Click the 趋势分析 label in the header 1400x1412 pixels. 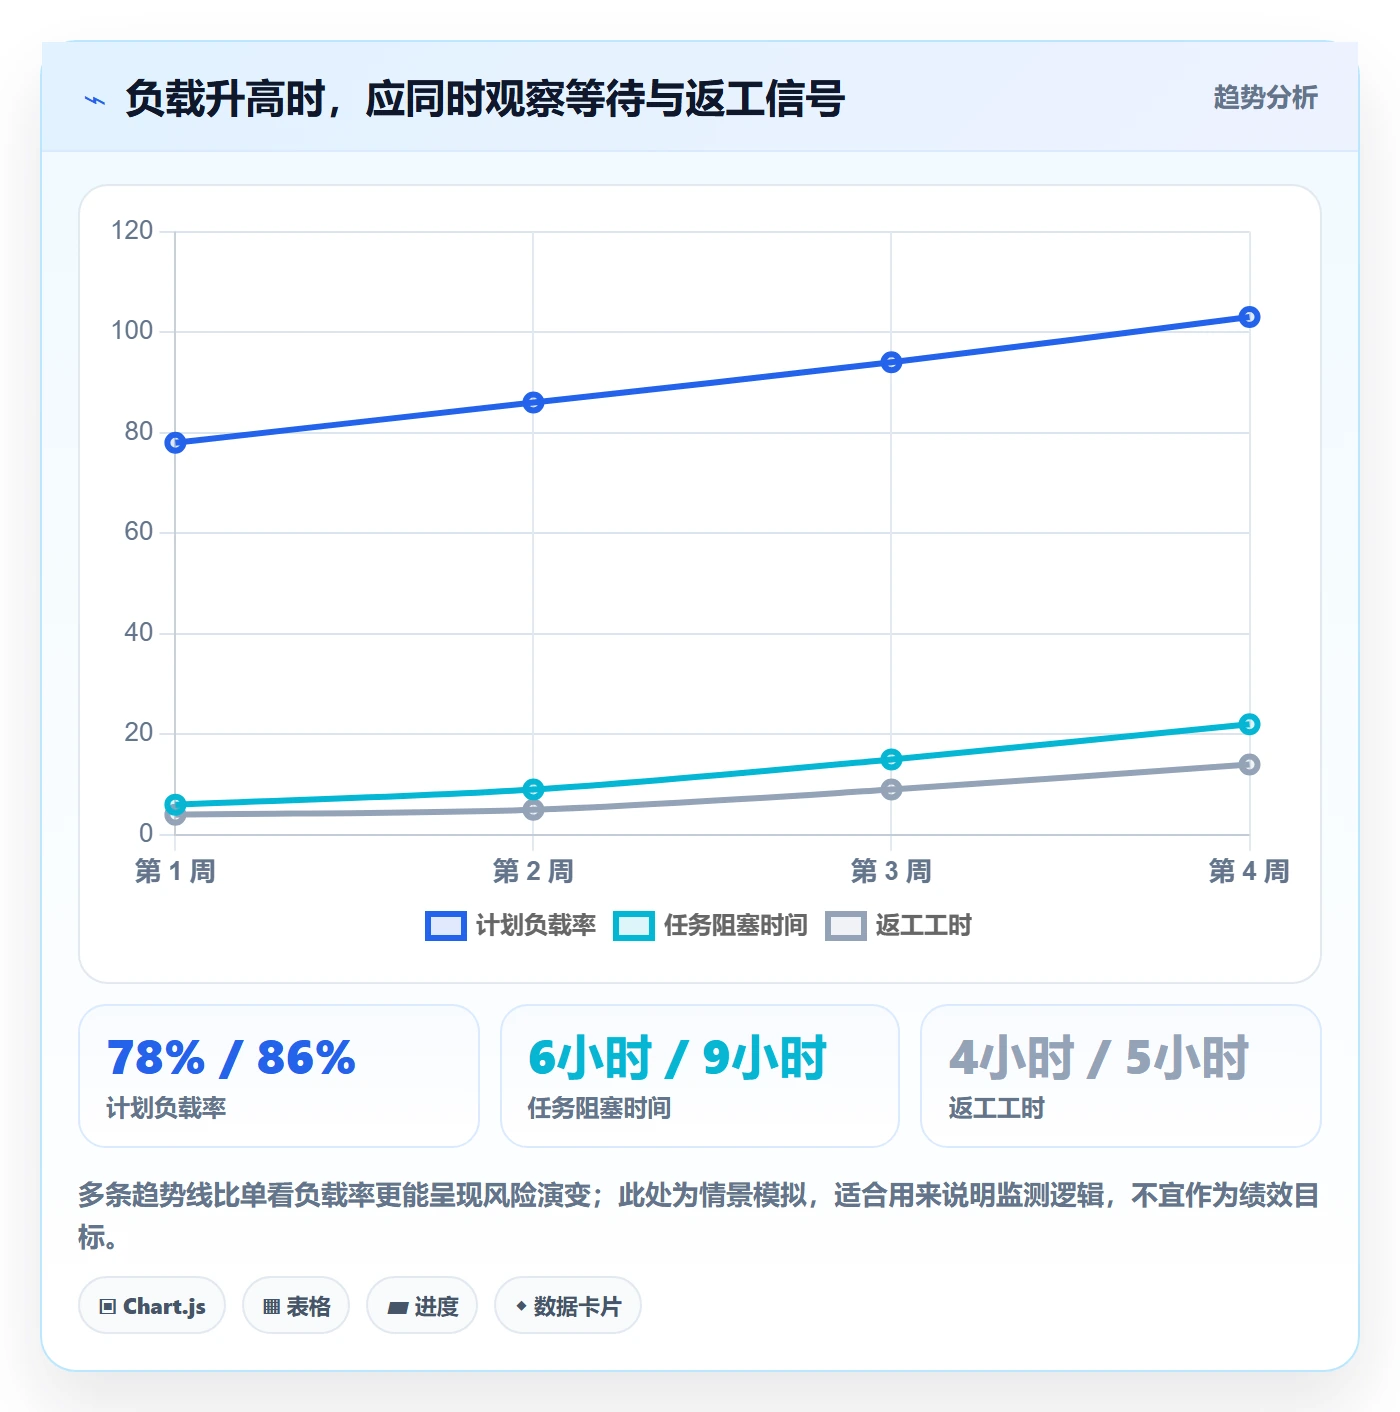(1265, 98)
